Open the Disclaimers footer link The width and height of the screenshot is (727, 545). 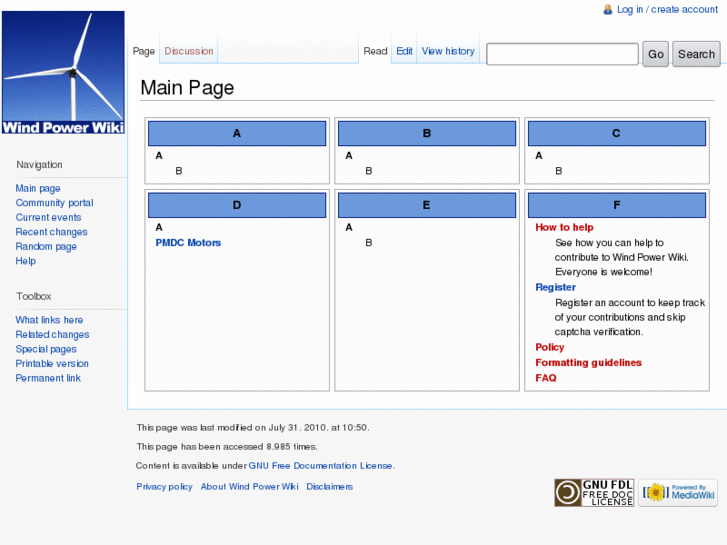[x=330, y=487]
